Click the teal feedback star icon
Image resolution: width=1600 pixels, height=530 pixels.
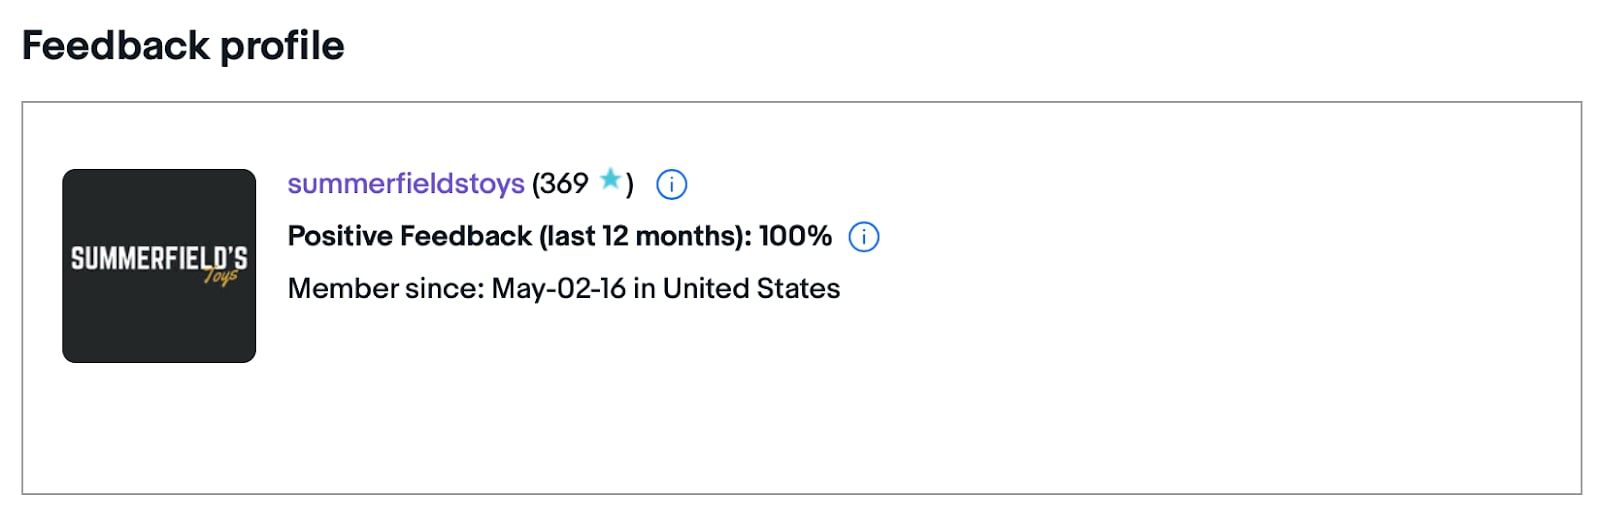pyautogui.click(x=610, y=180)
